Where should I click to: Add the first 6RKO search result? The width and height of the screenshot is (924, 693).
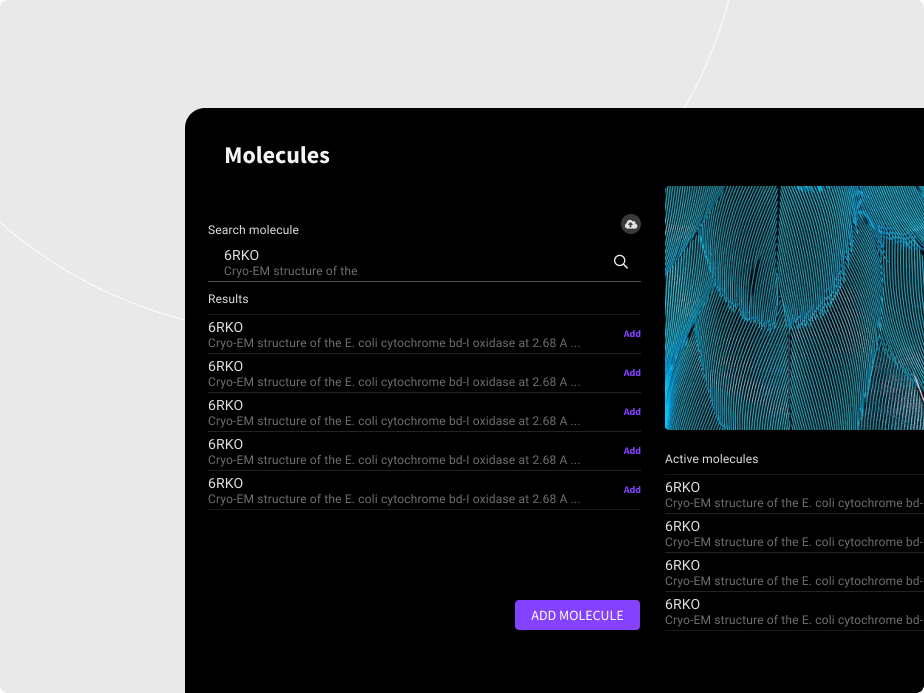tap(632, 334)
